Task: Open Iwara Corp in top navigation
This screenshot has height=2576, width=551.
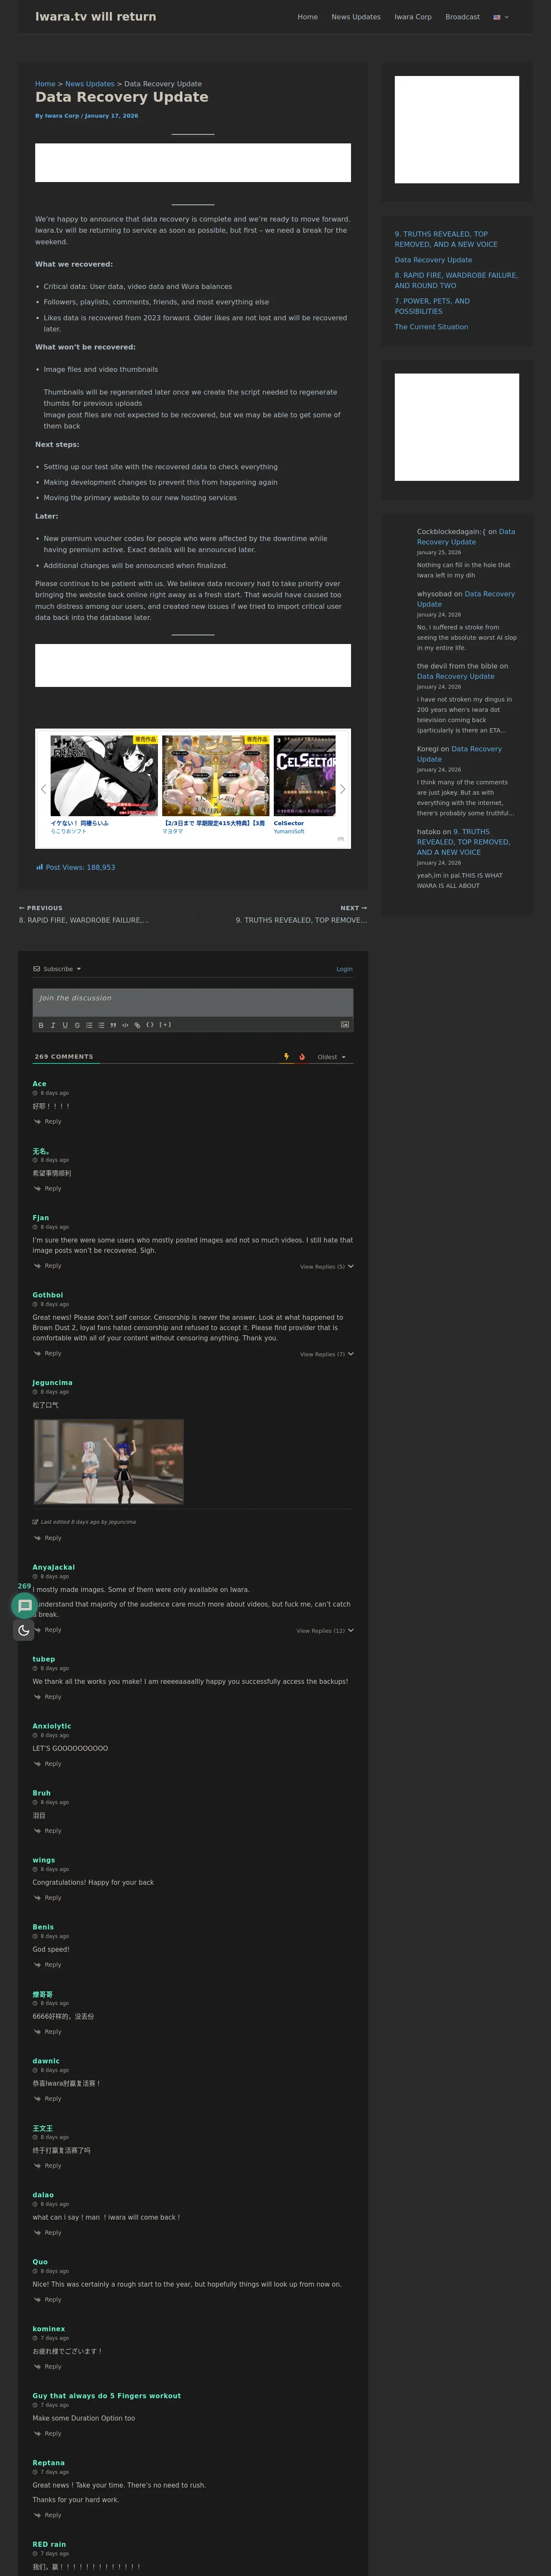Action: pos(413,17)
